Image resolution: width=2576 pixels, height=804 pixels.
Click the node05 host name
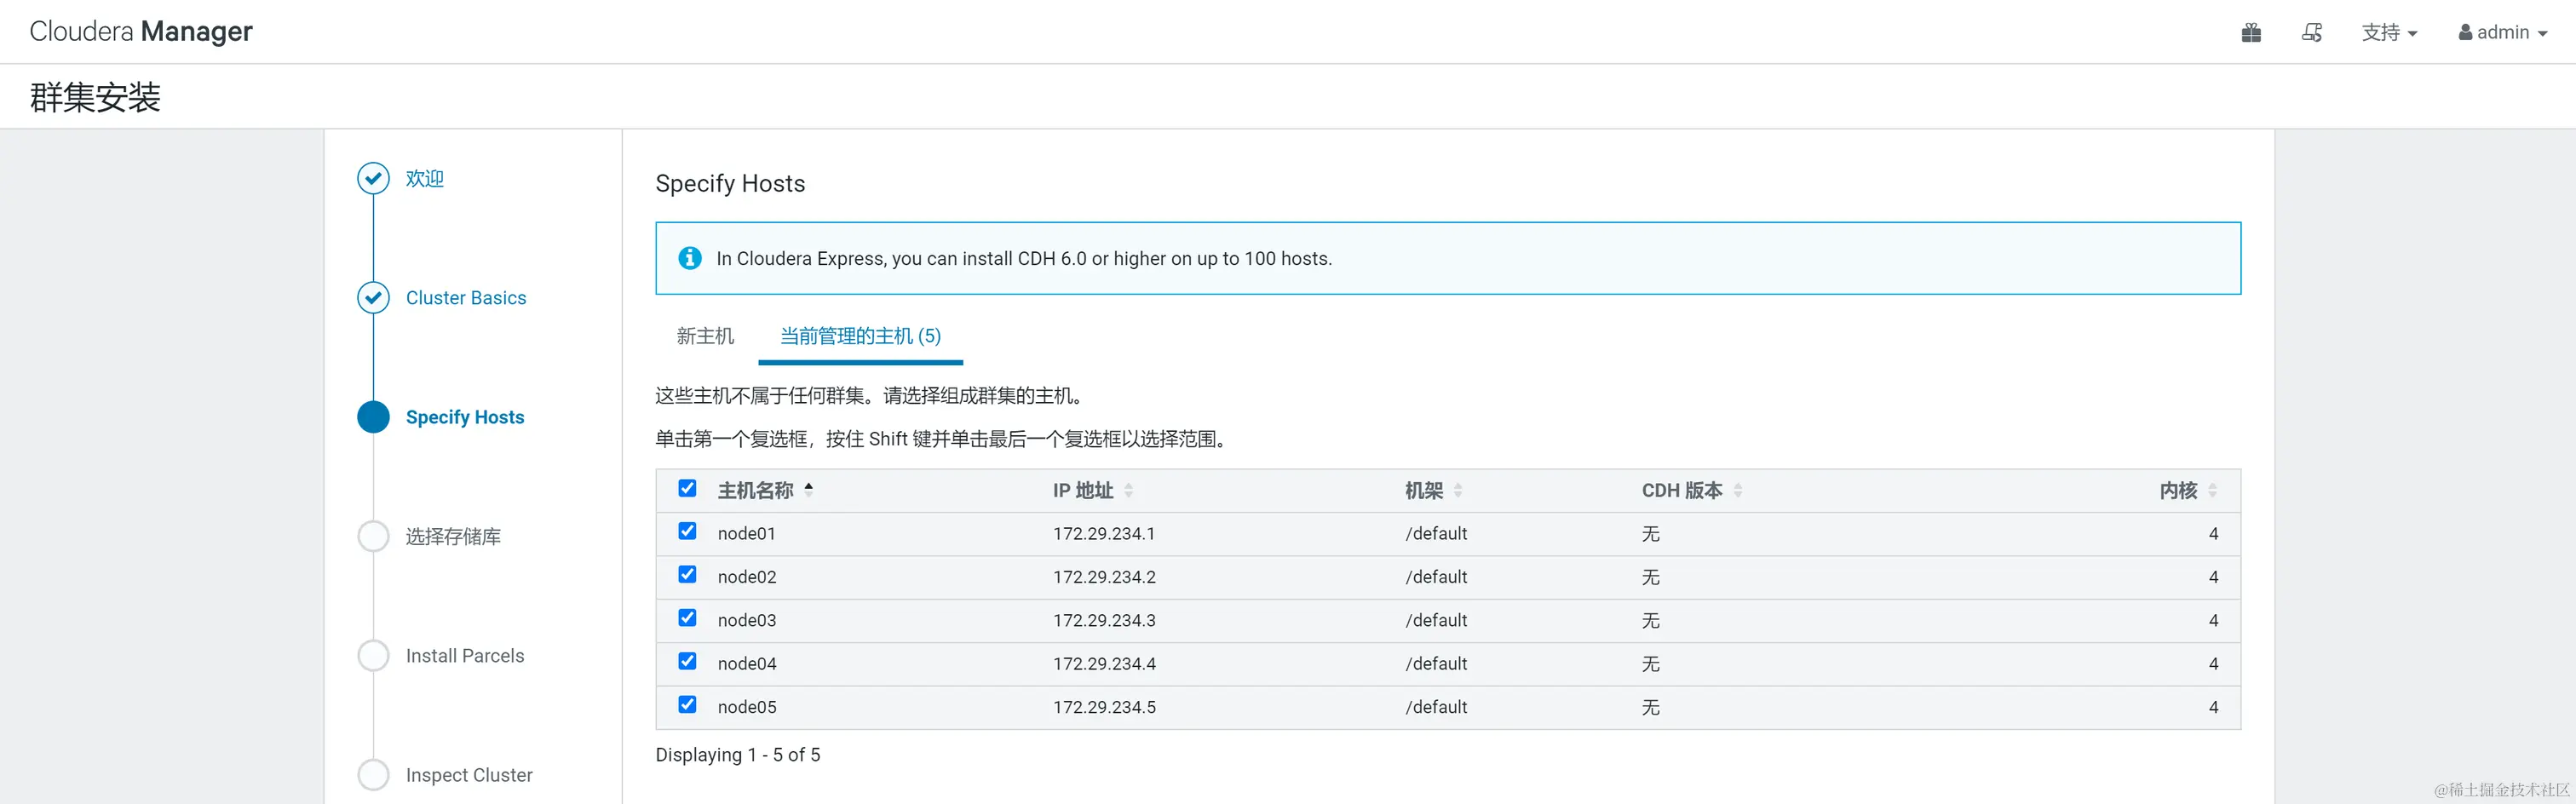pos(747,707)
